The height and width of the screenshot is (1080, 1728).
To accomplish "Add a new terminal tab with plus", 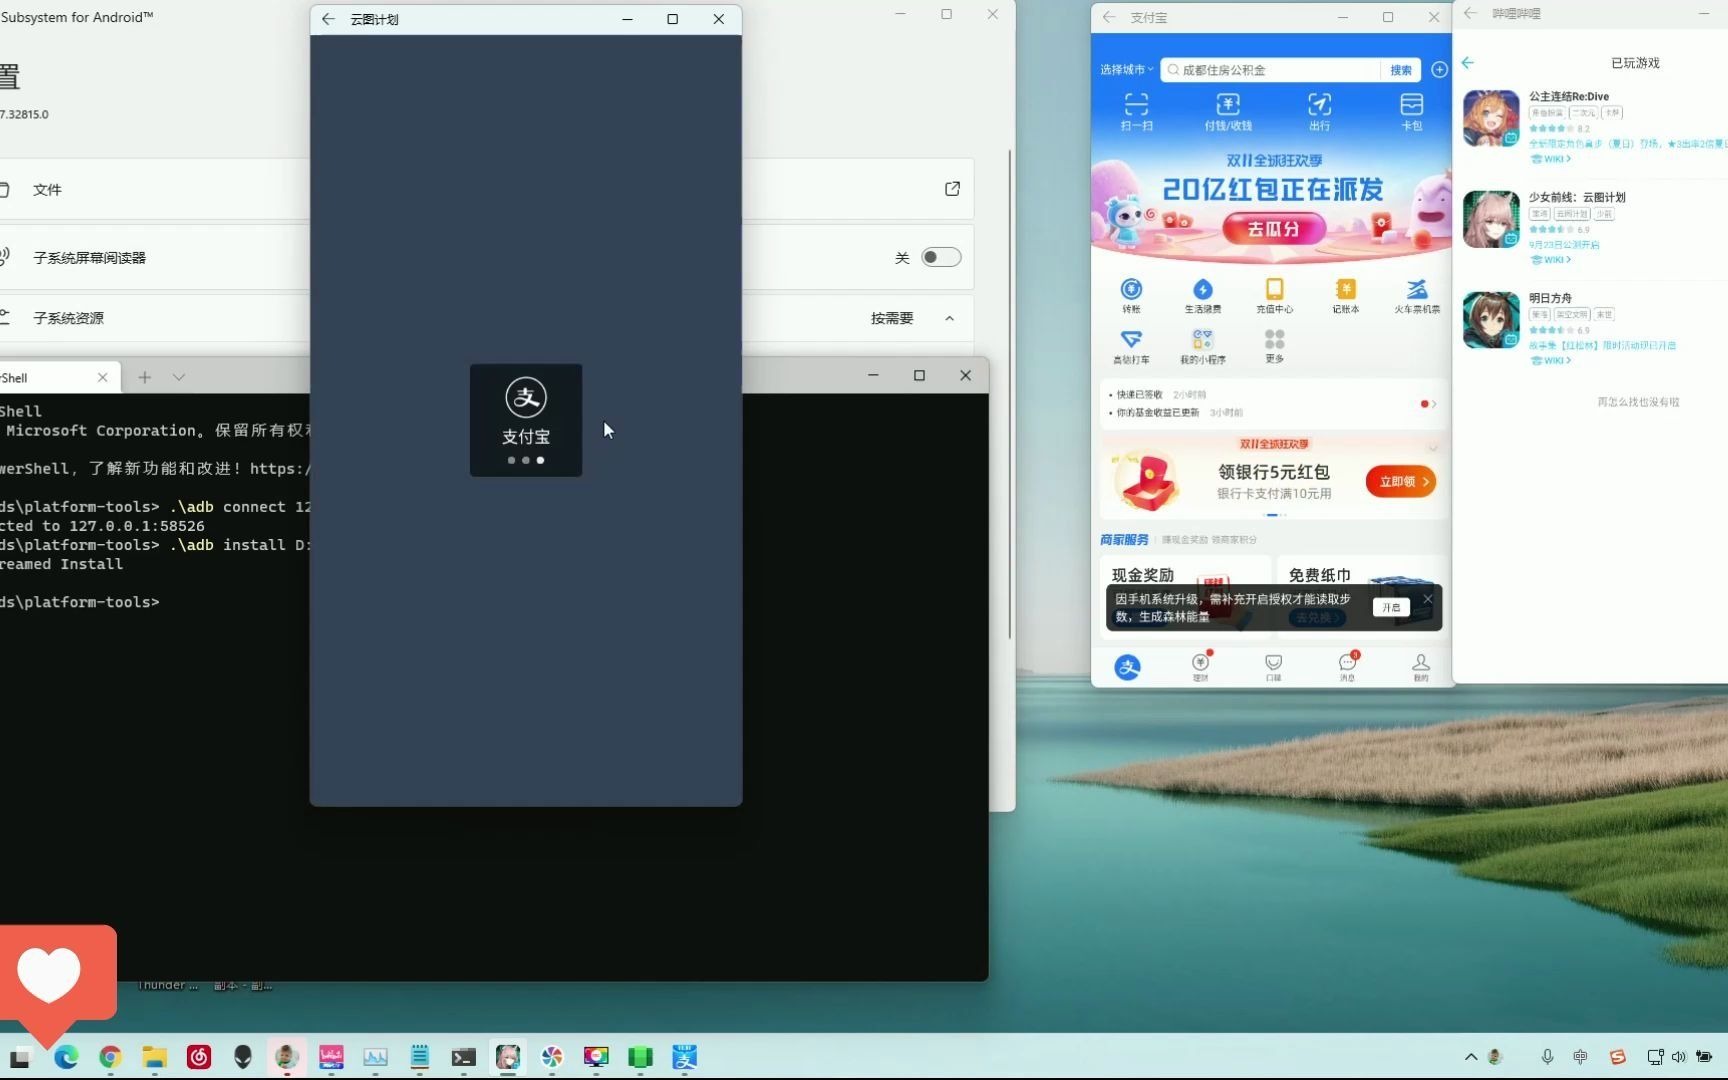I will [145, 377].
